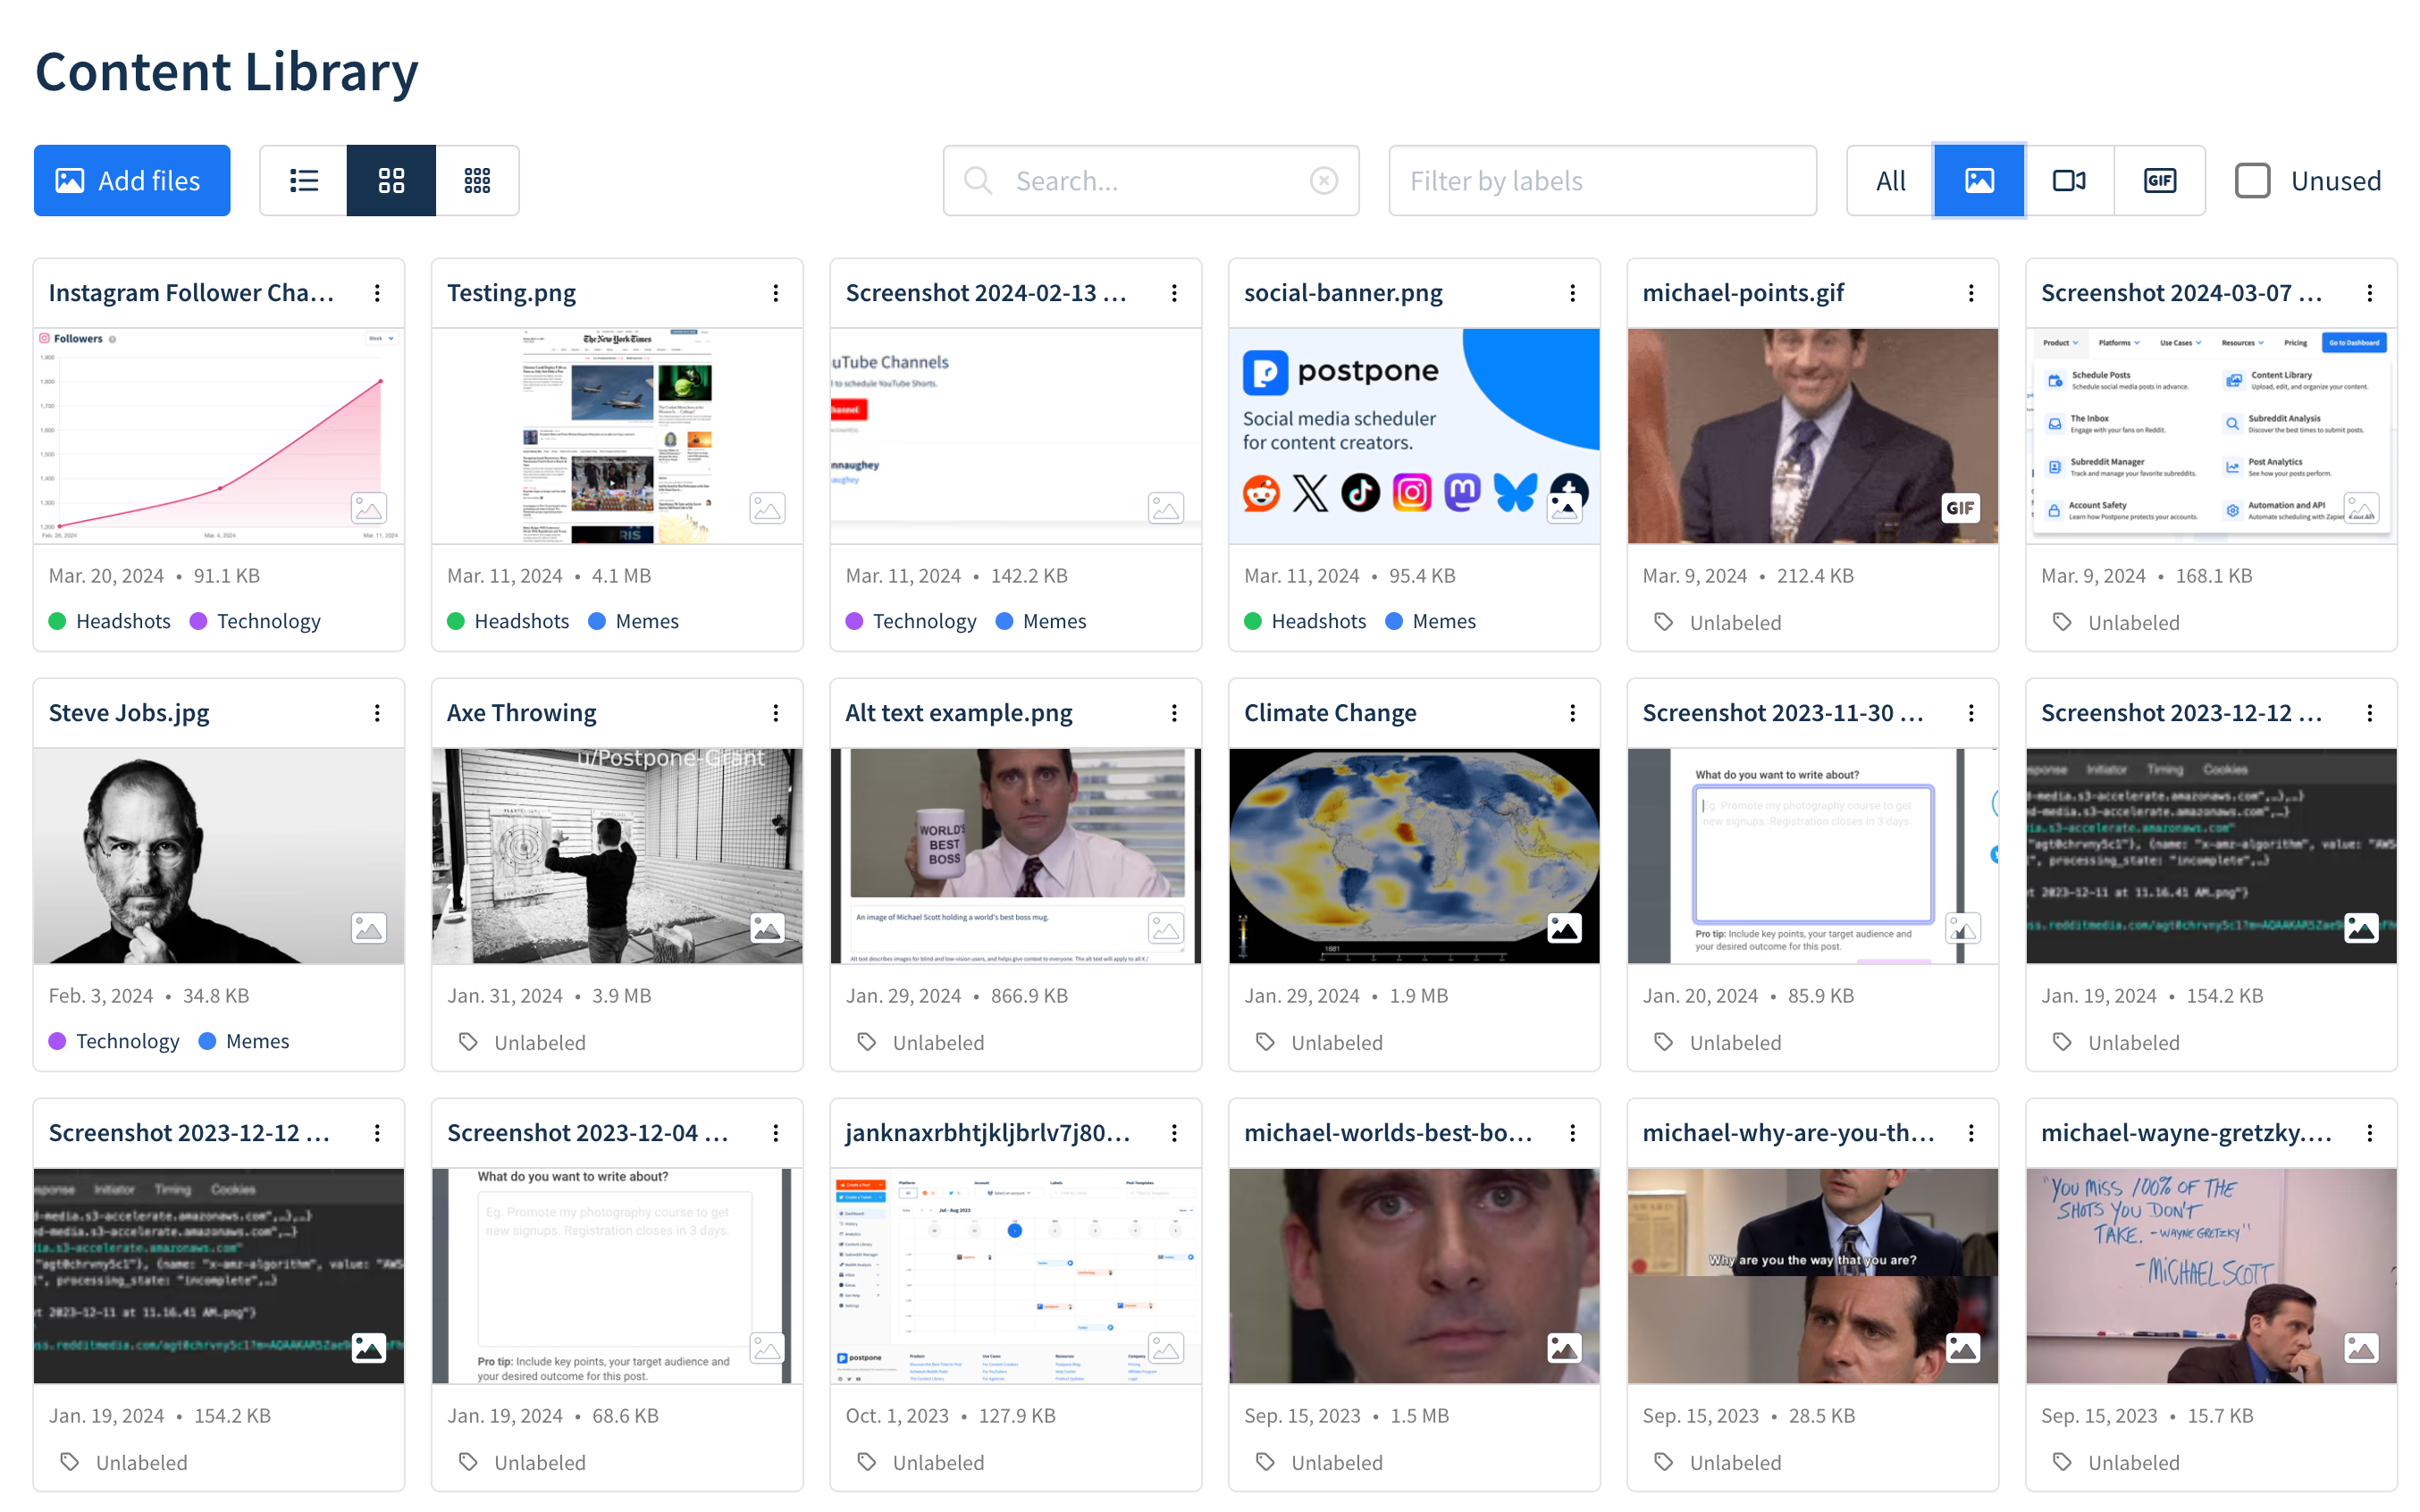This screenshot has width=2420, height=1512.
Task: Open the Screenshot 2024-03-07 menu thumbnail
Action: pos(2211,436)
